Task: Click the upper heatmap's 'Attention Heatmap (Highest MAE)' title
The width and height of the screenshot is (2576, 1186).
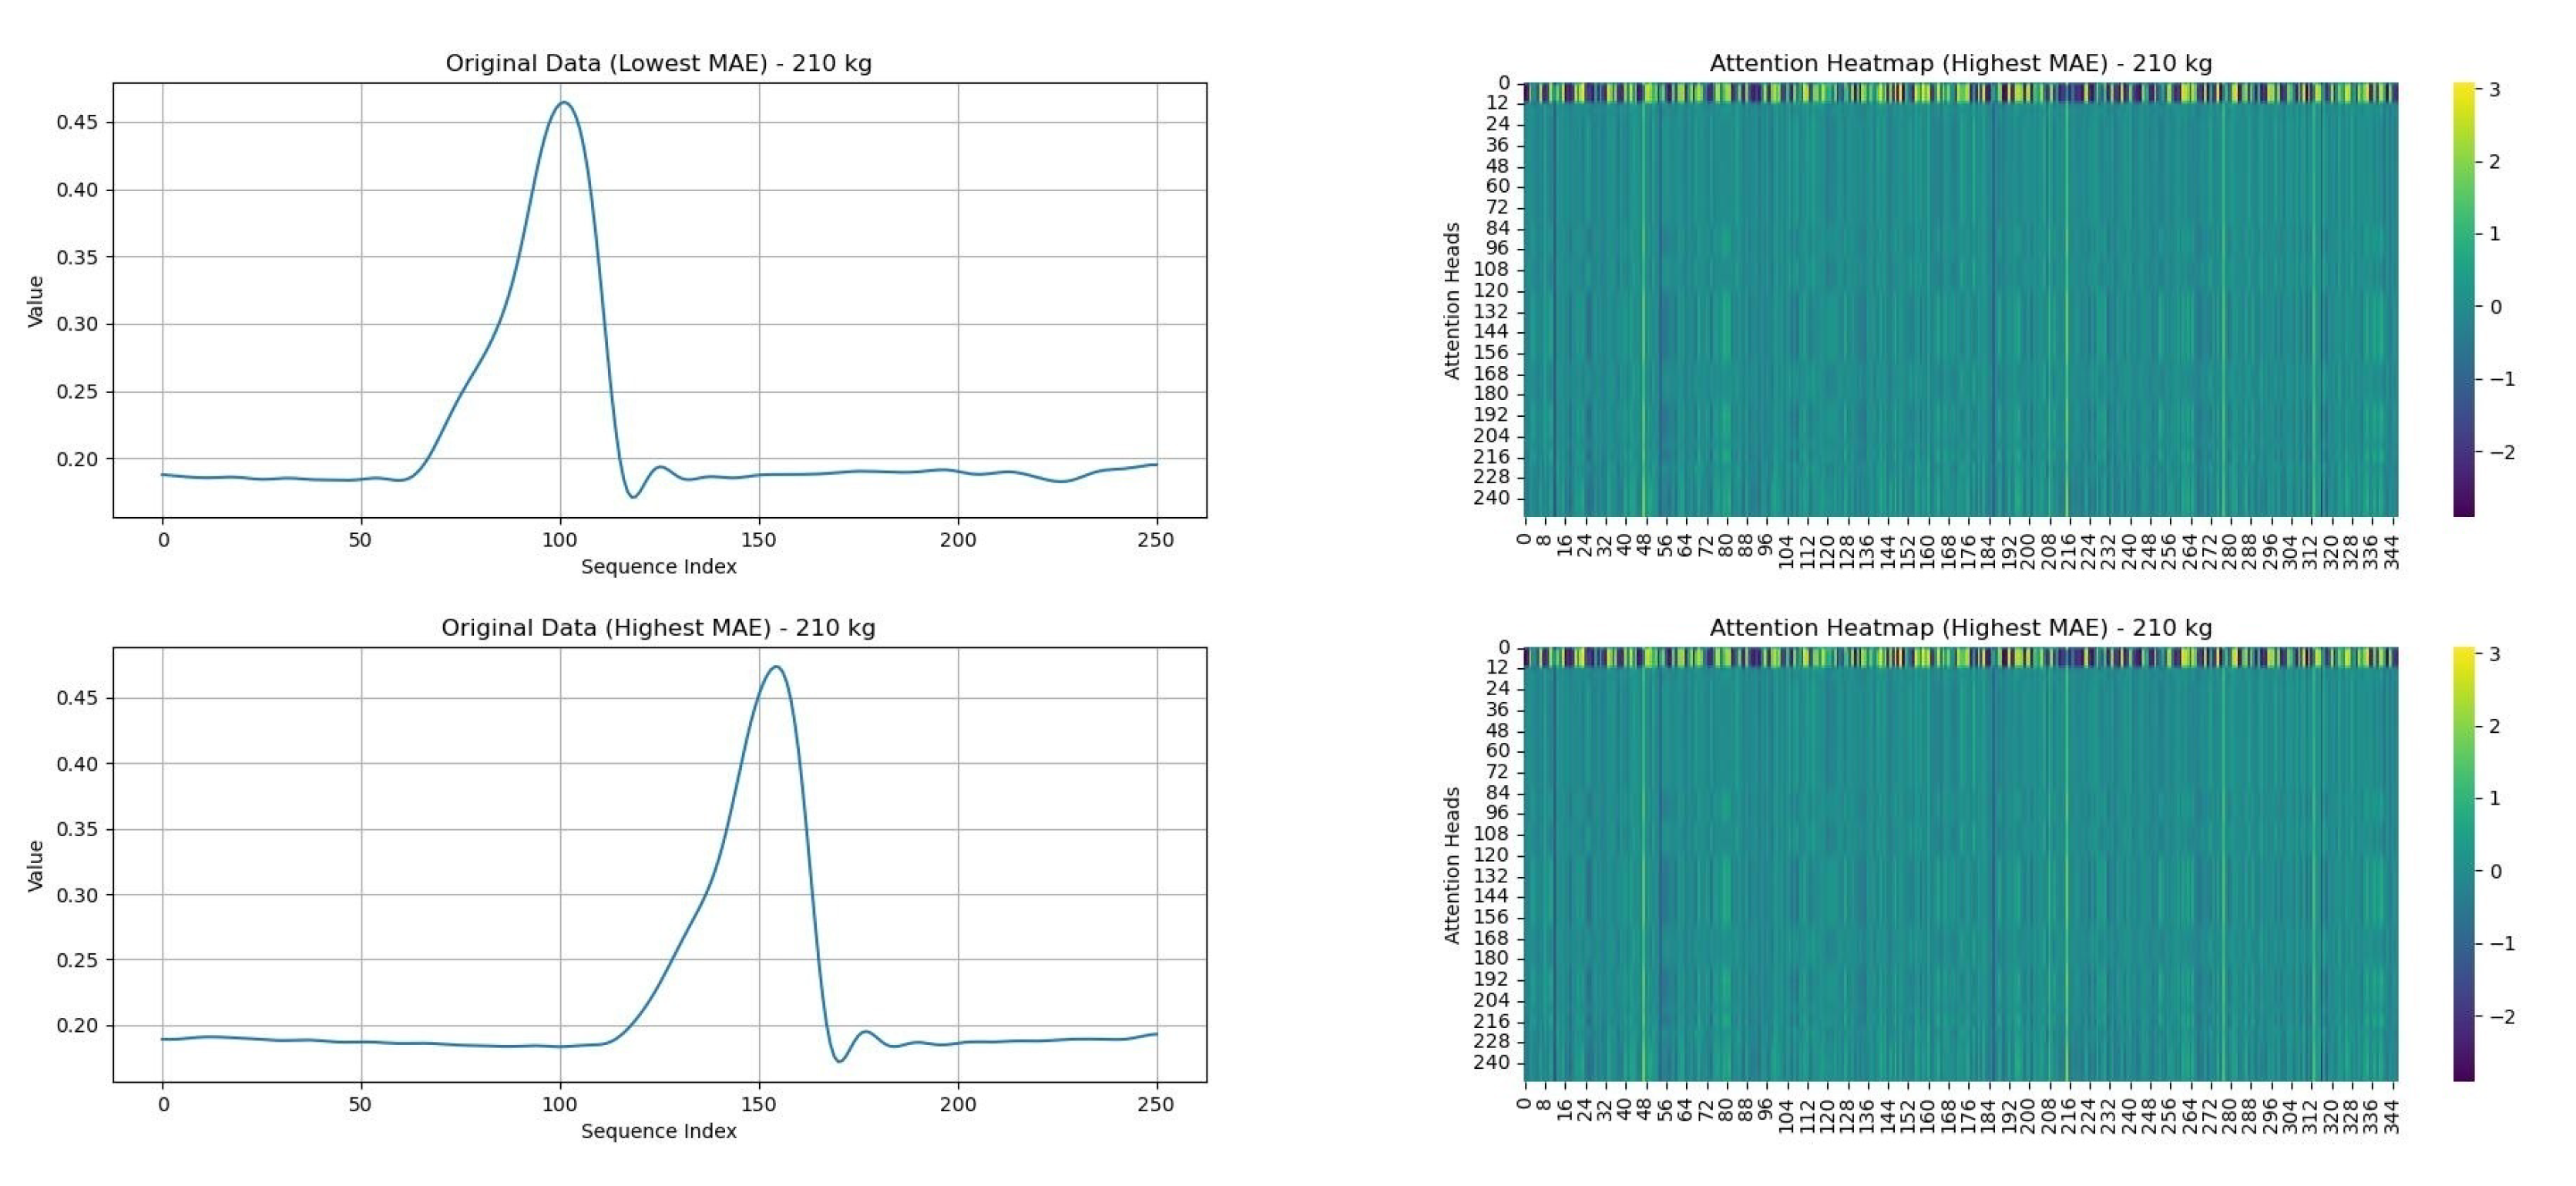Action: point(1960,63)
